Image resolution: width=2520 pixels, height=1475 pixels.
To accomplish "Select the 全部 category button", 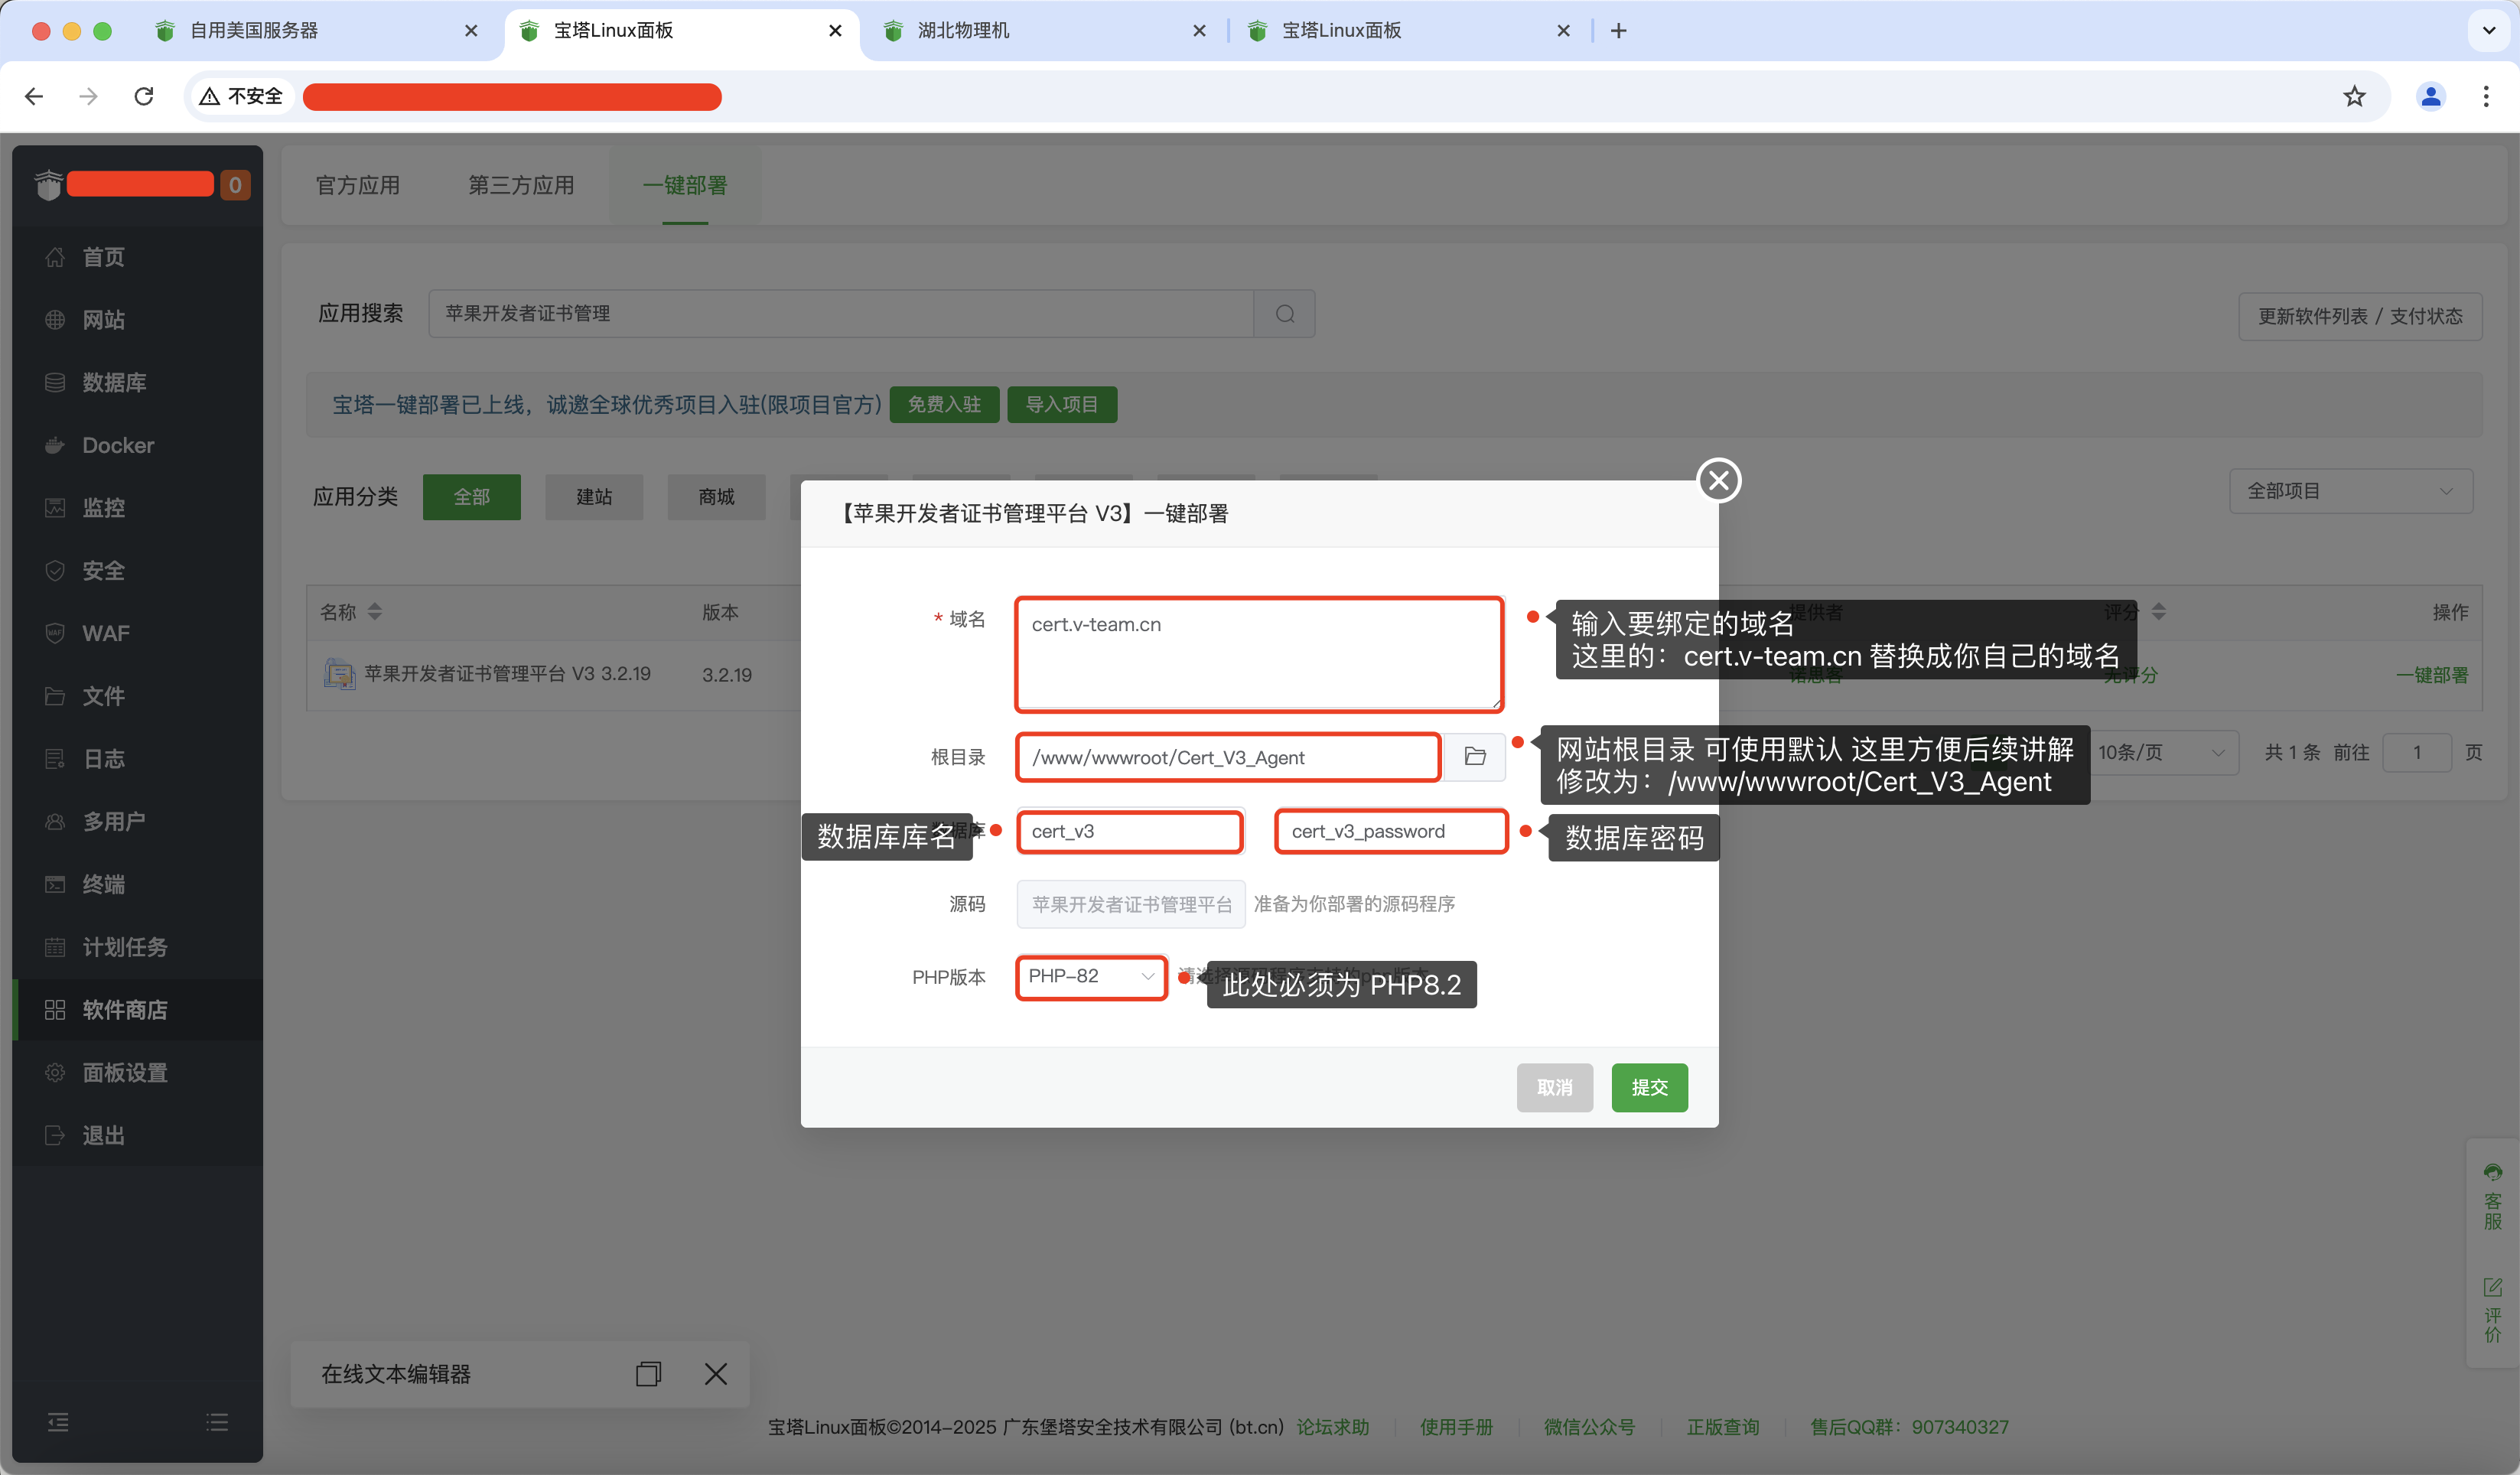I will pos(472,497).
